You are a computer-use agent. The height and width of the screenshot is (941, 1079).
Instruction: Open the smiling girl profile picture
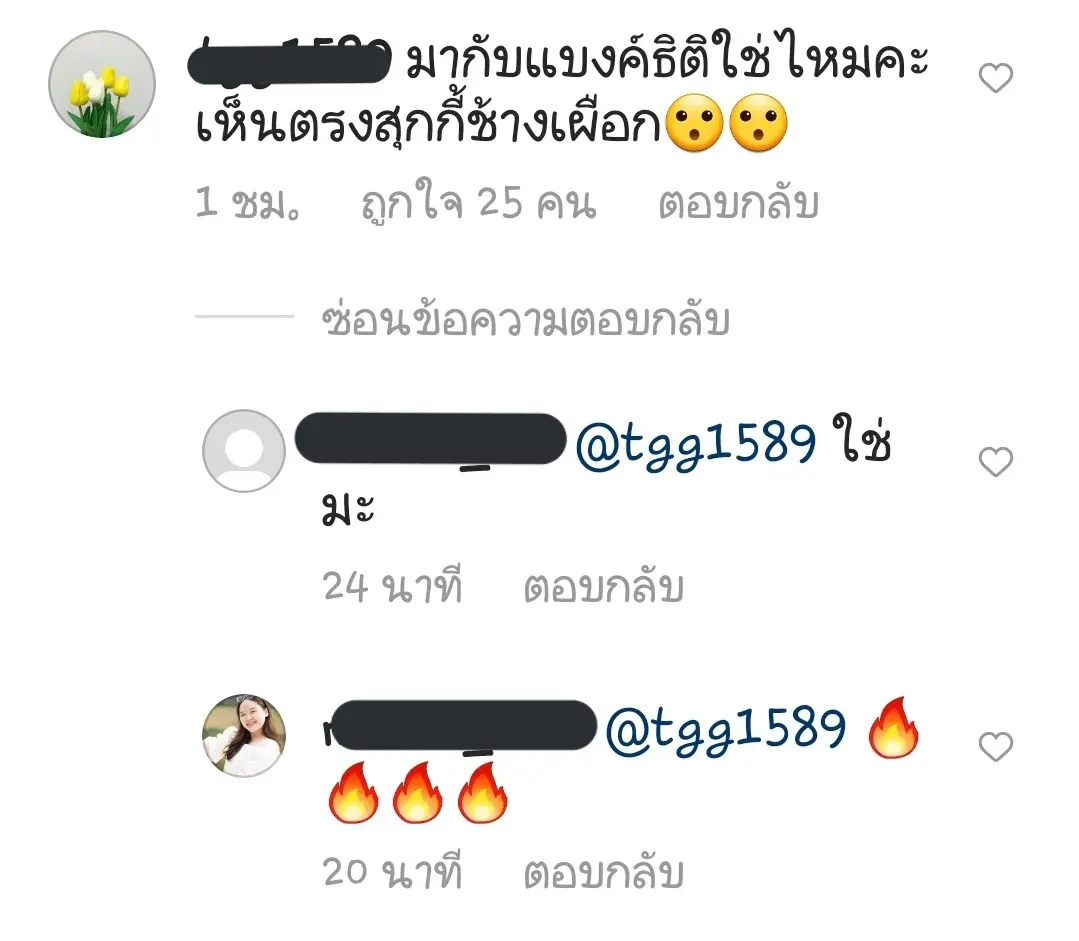point(244,735)
